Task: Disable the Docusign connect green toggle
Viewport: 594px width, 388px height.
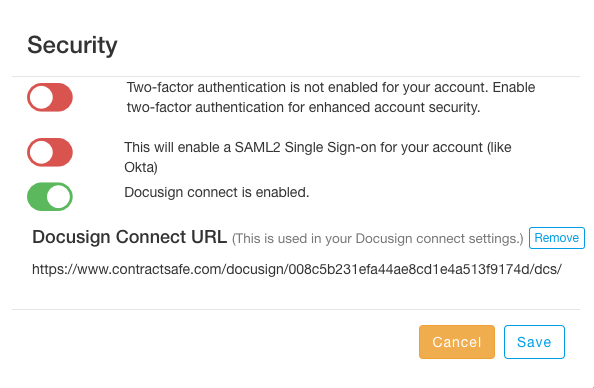Action: click(50, 197)
